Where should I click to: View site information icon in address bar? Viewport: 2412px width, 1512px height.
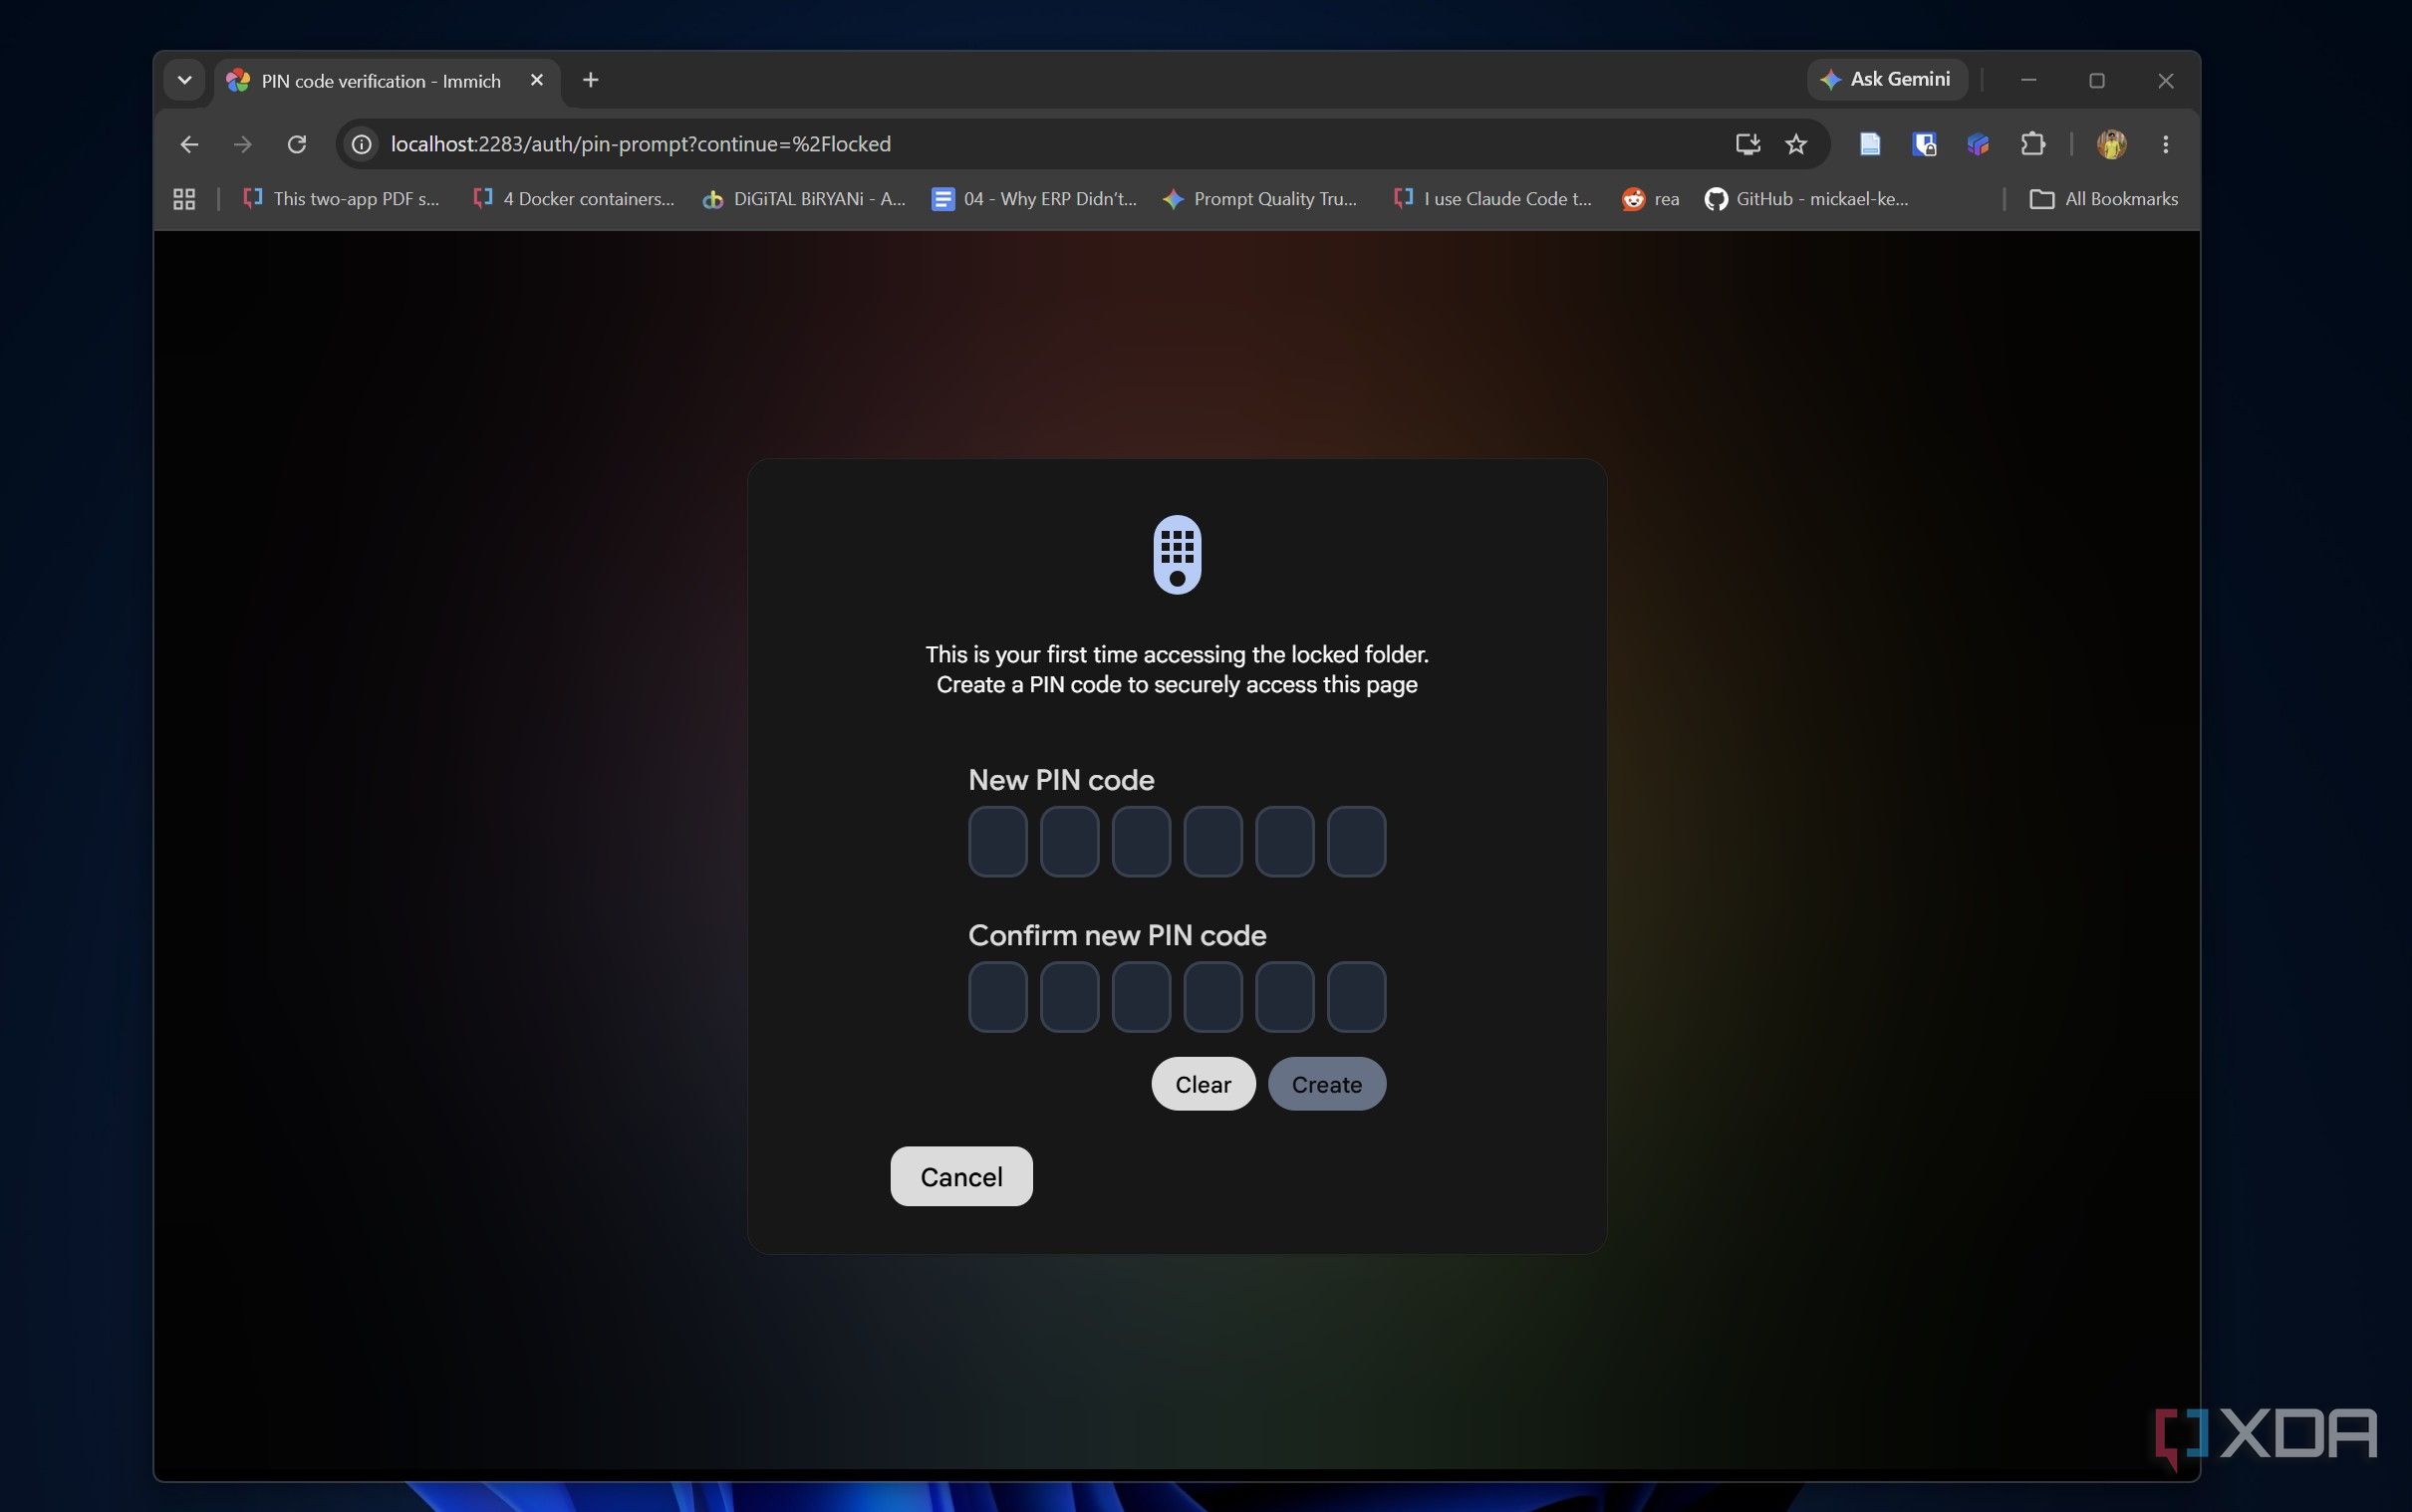pos(362,144)
